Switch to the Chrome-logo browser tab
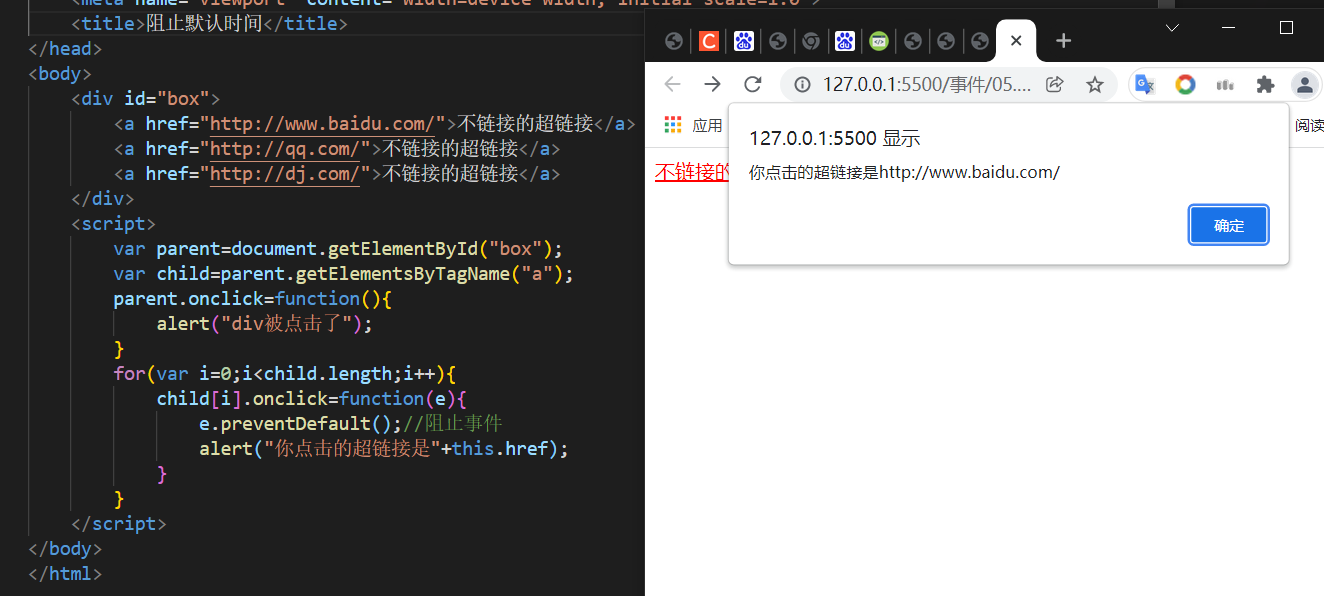Screen dimensions: 1324x596 [811, 41]
